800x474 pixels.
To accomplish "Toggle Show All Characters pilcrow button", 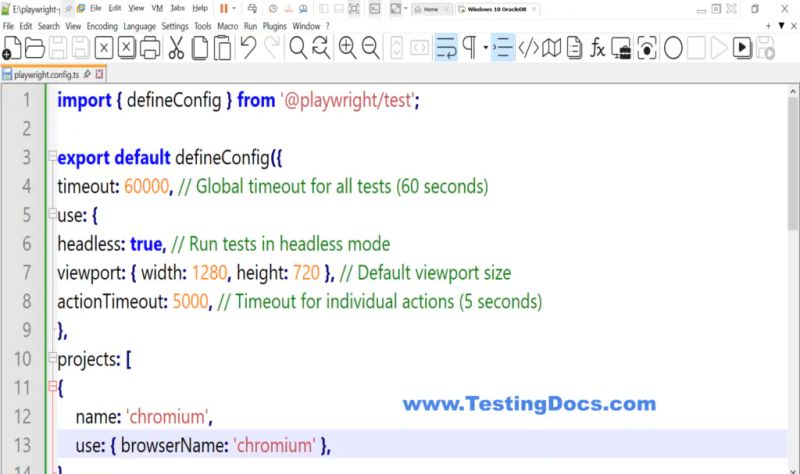I will (469, 48).
